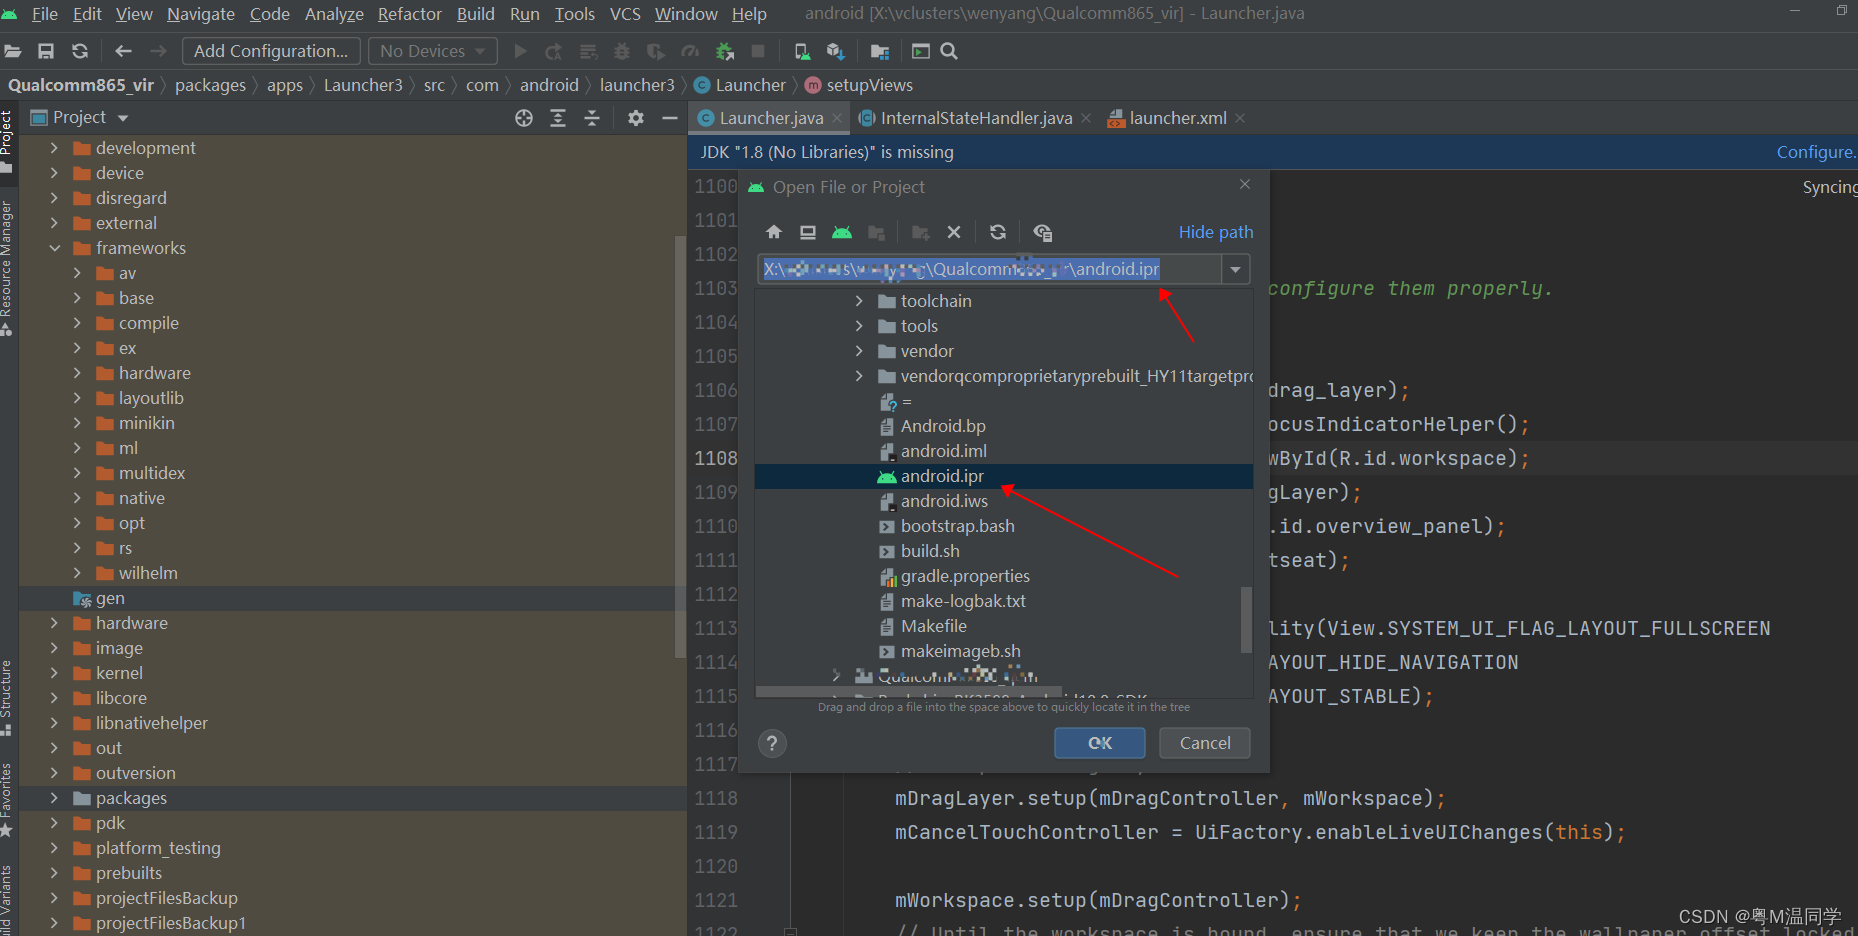Collapse the frameworks tree node
1858x936 pixels.
tap(55, 247)
